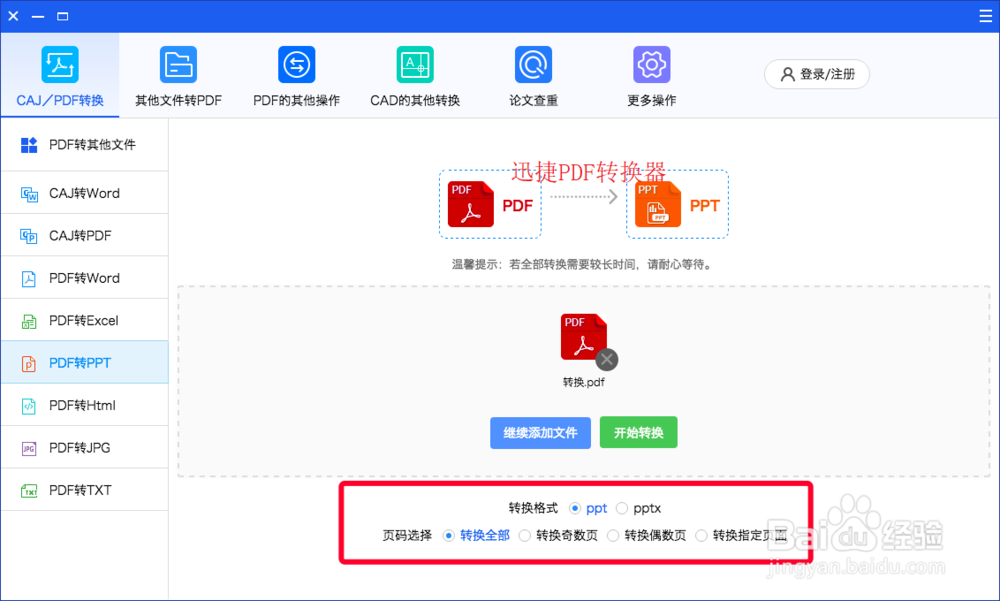Click the 登录/注册 button
The width and height of the screenshot is (1000, 601).
[x=817, y=74]
